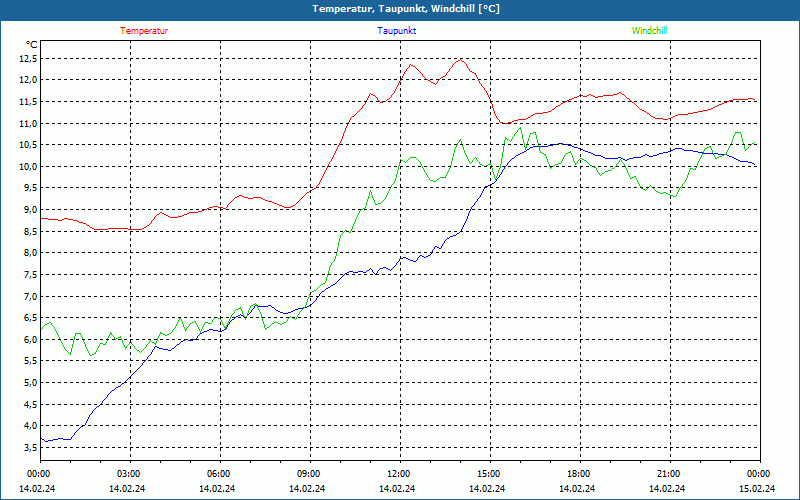
Task: Click the 10,5 y-axis value
Action: (x=29, y=144)
